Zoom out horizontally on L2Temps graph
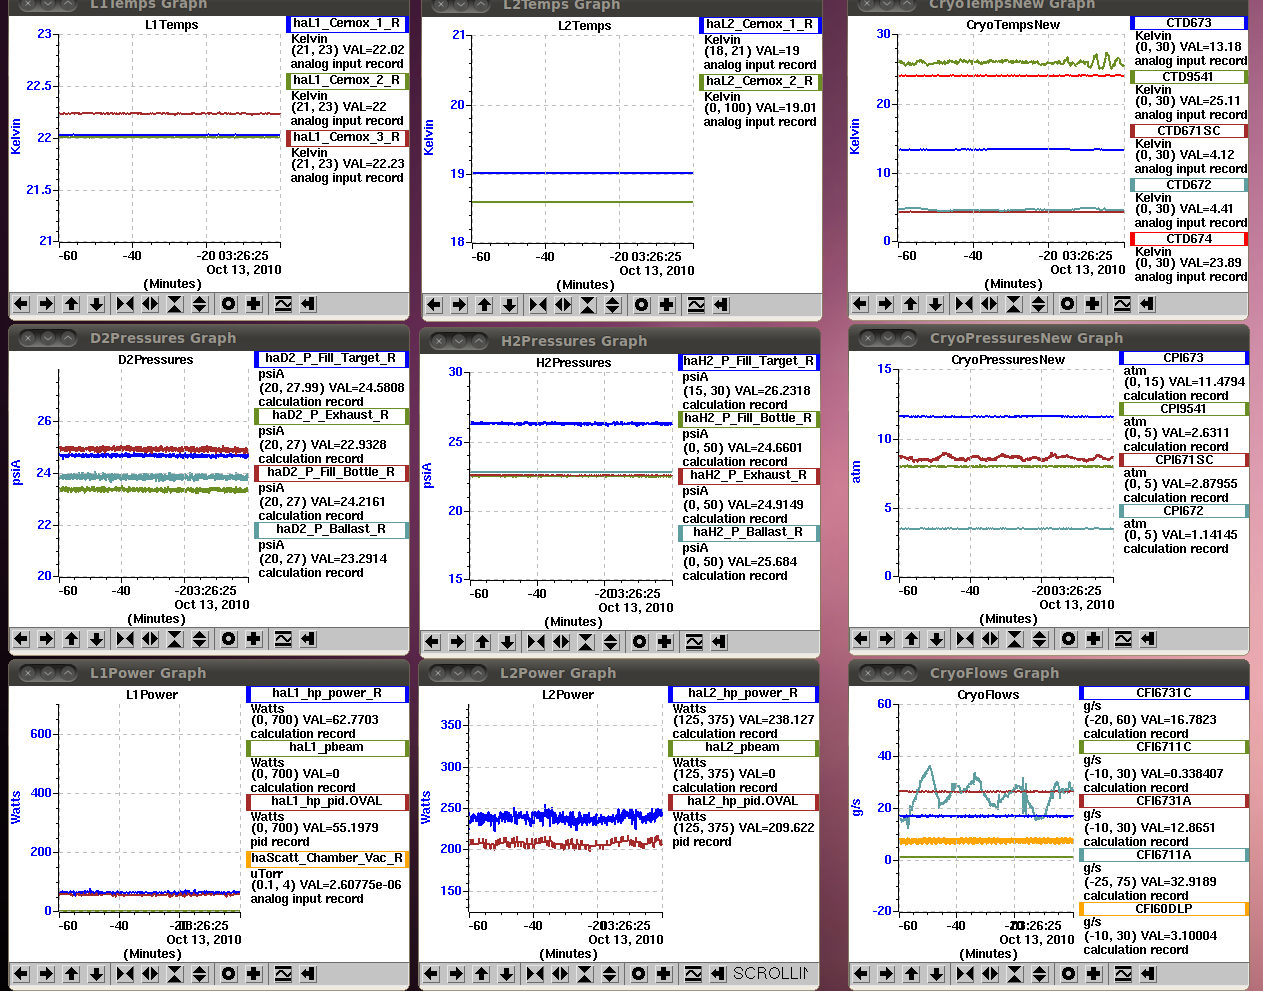Screen dimensions: 1263x991 [563, 305]
